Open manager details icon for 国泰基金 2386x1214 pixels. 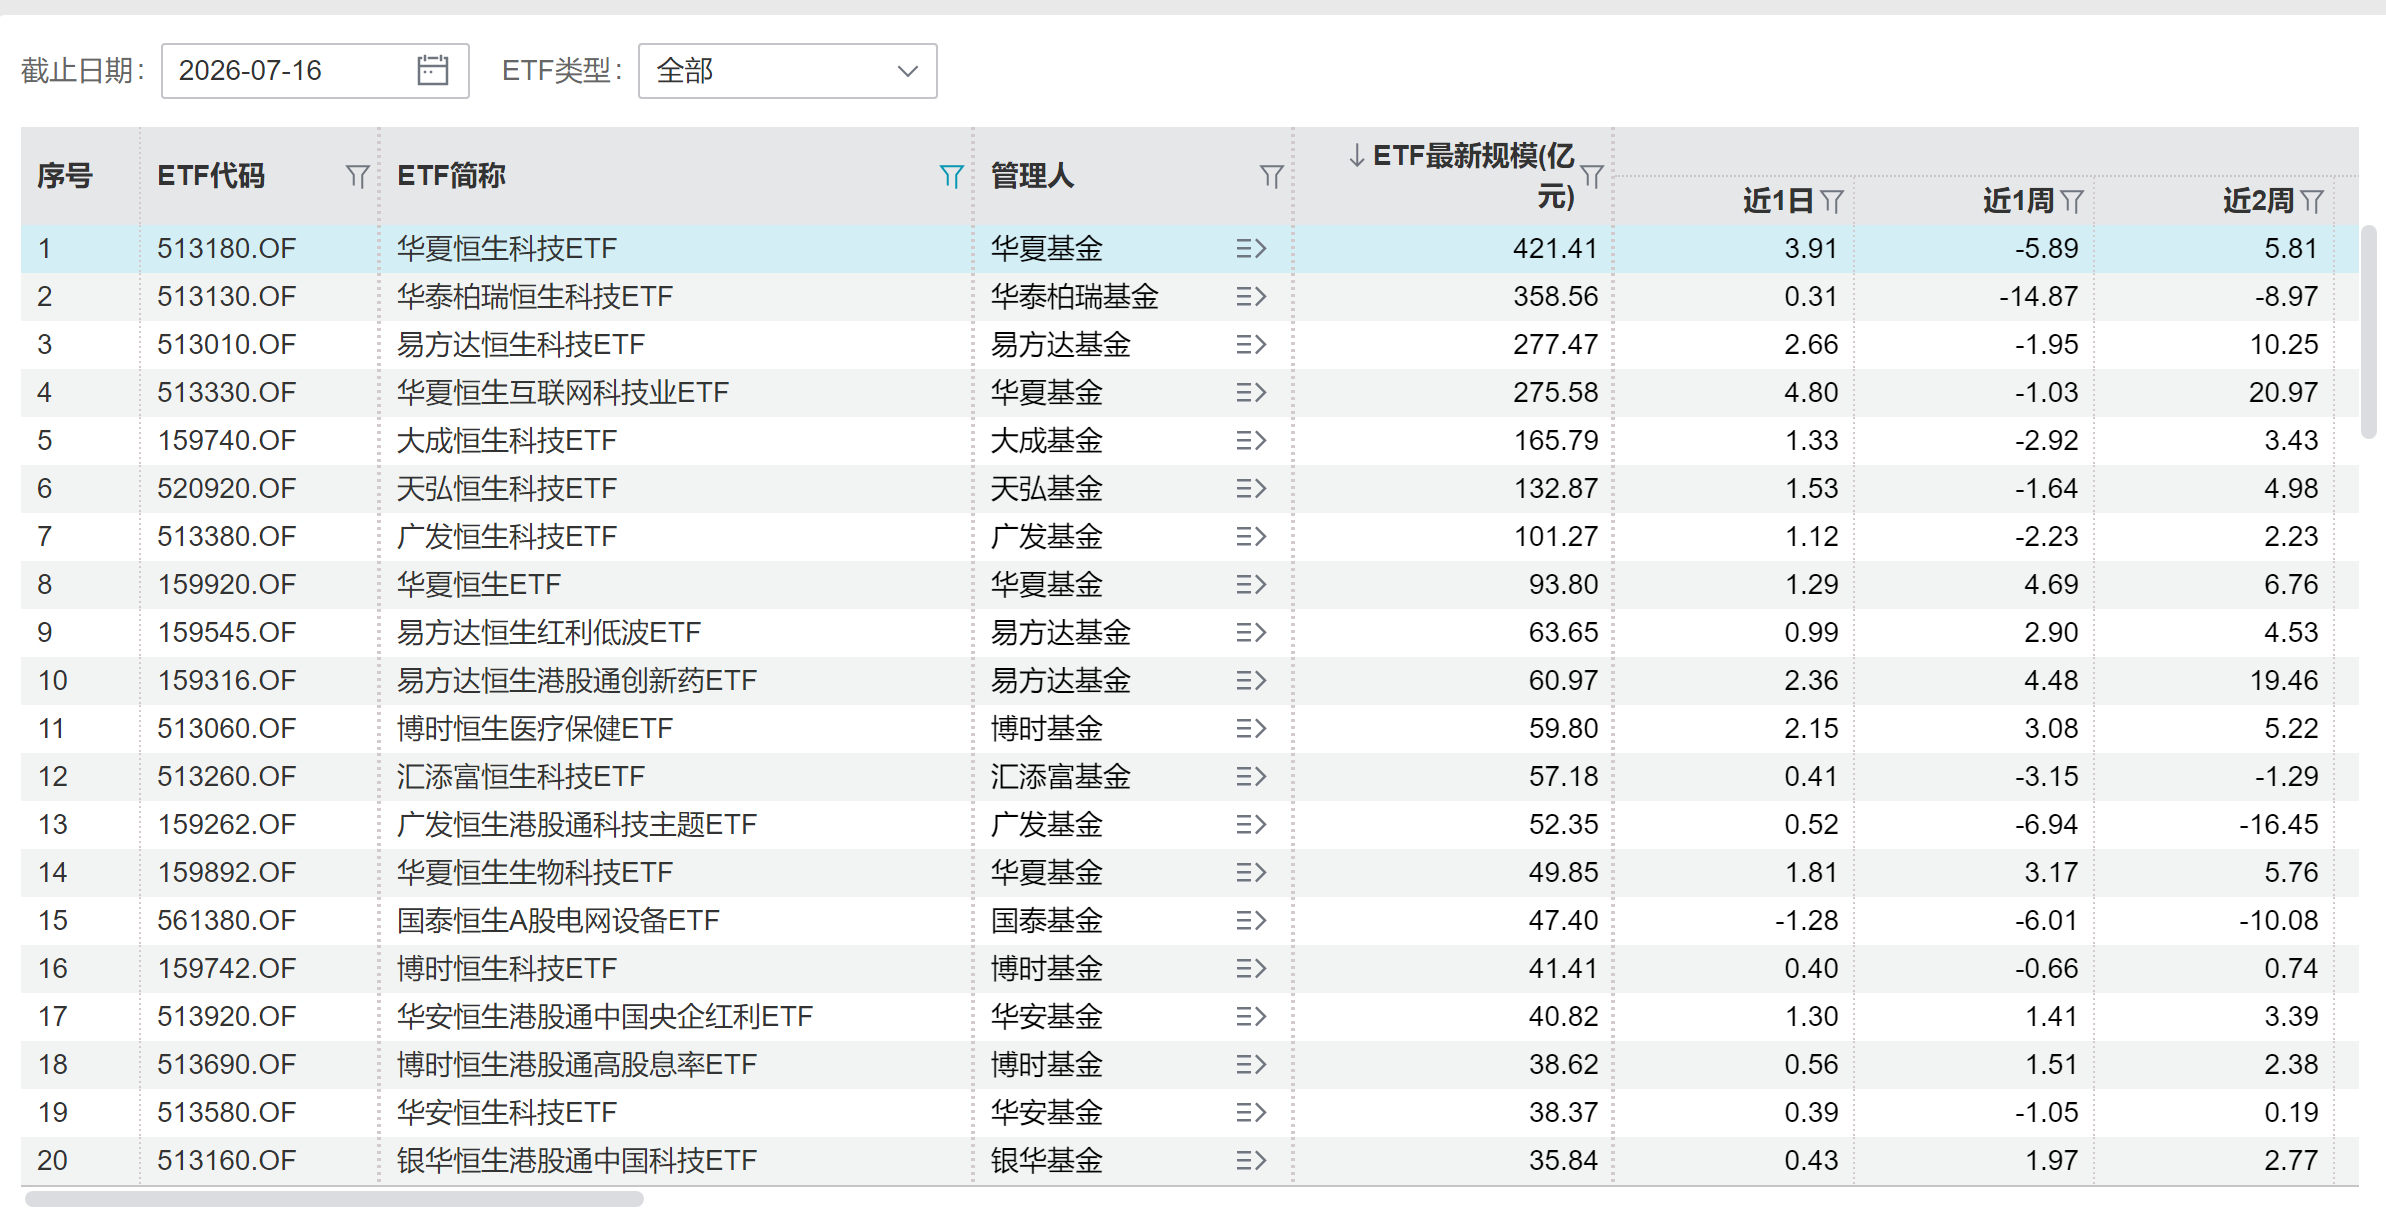pyautogui.click(x=1251, y=920)
